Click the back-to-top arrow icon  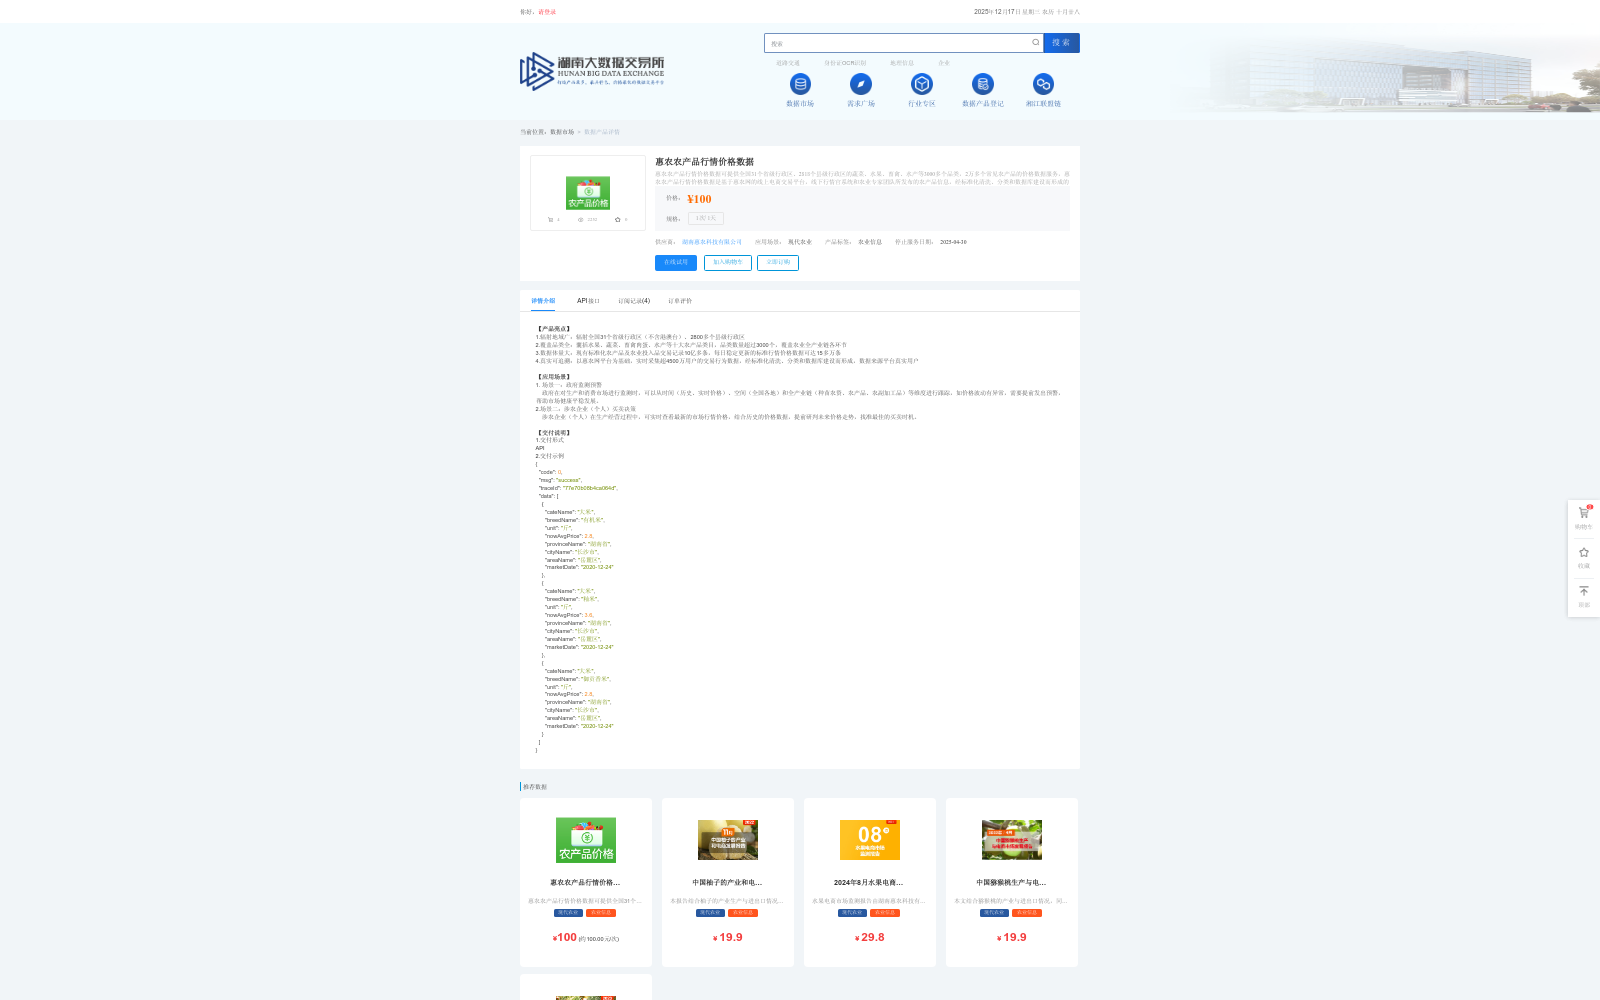click(1584, 591)
